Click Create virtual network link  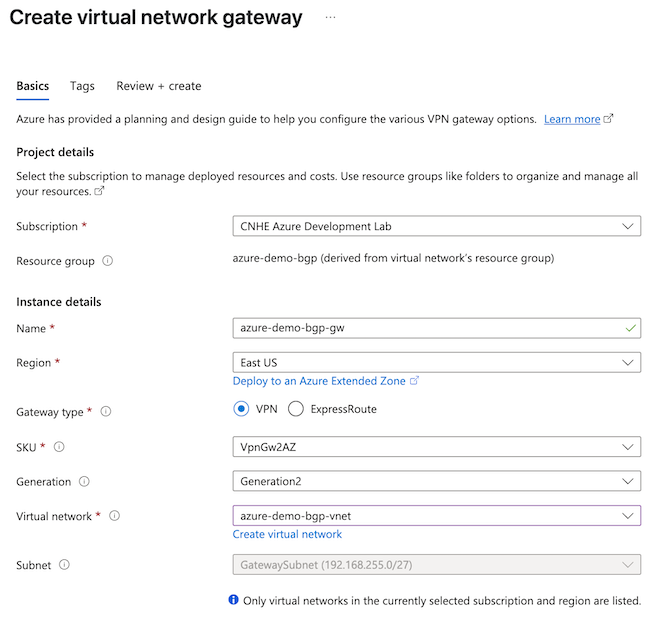(x=287, y=534)
